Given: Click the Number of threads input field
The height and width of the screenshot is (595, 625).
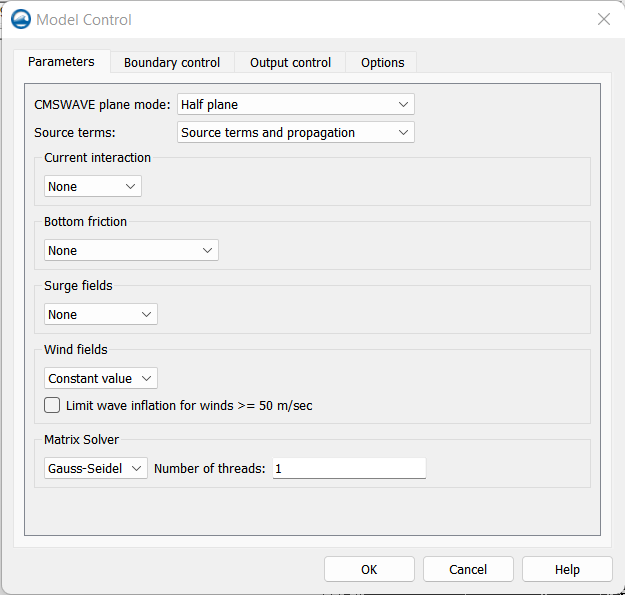Looking at the screenshot, I should coord(349,468).
